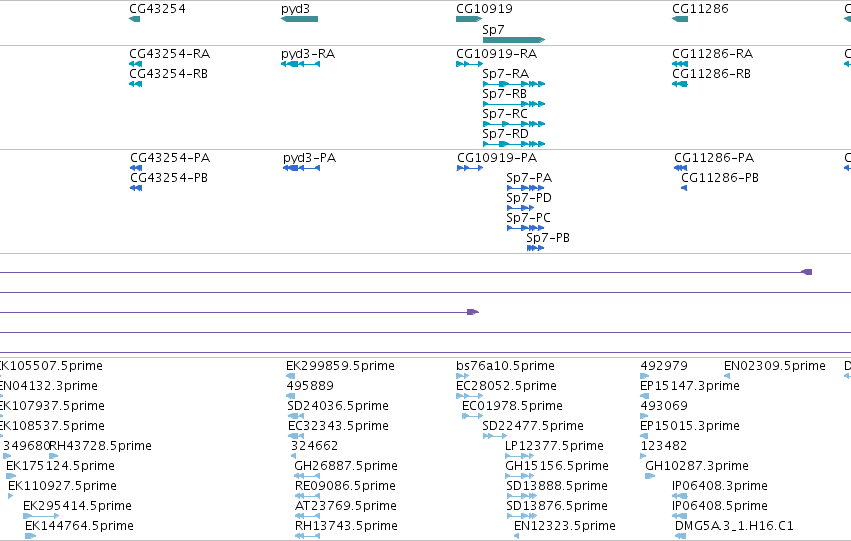Select the EN02309.5prime EST label
Viewport: 851px width, 541px height.
click(x=775, y=366)
